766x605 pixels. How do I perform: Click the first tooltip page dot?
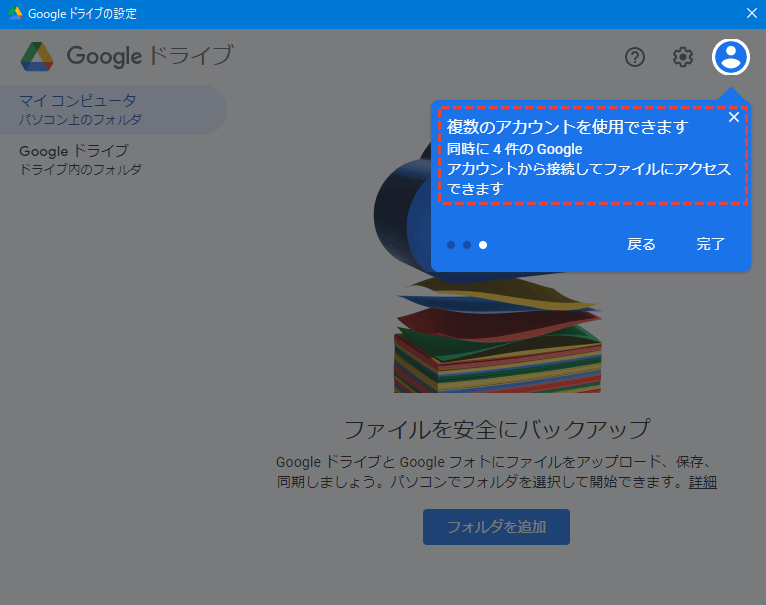point(451,245)
